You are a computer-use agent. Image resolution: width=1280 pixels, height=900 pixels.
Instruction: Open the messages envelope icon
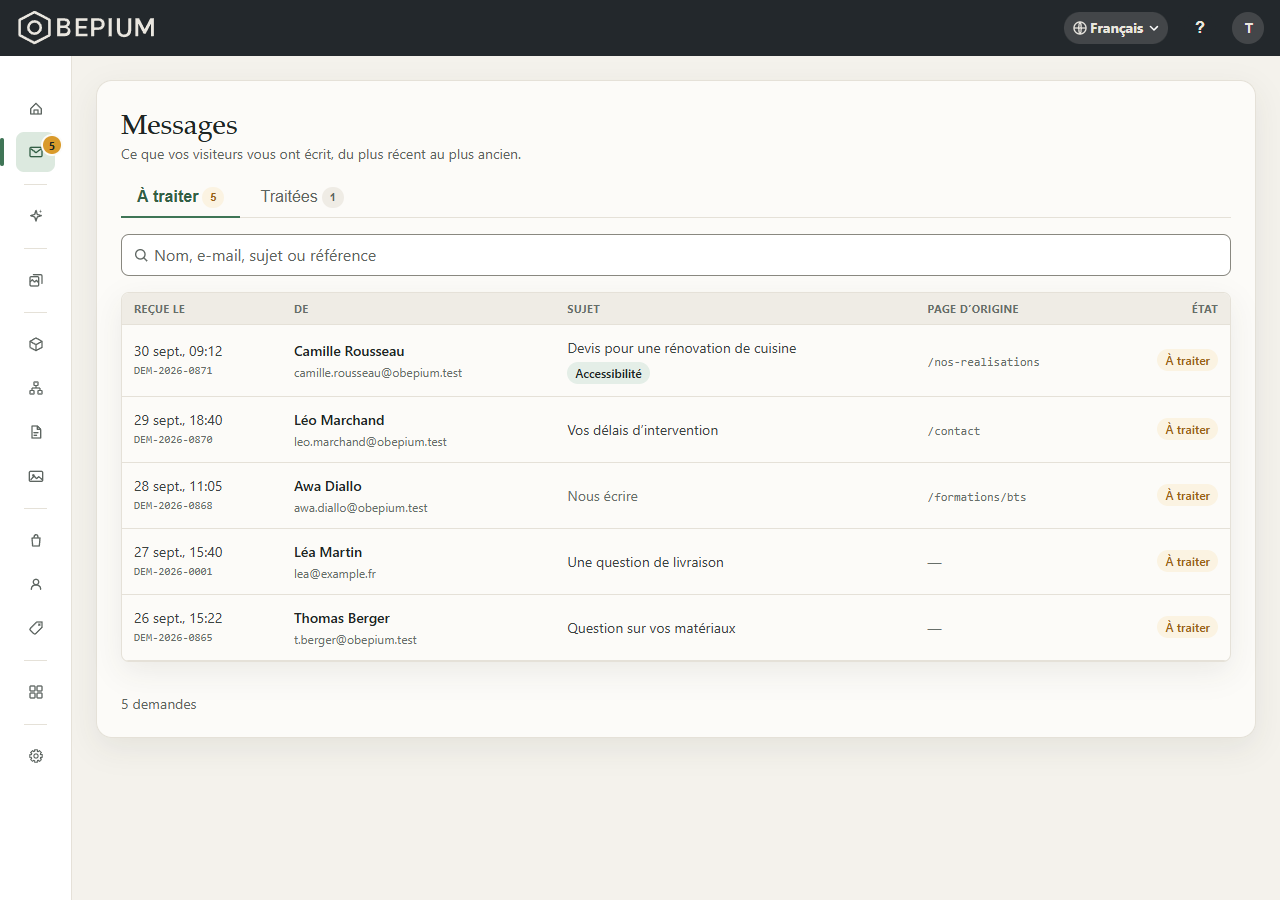pyautogui.click(x=36, y=152)
